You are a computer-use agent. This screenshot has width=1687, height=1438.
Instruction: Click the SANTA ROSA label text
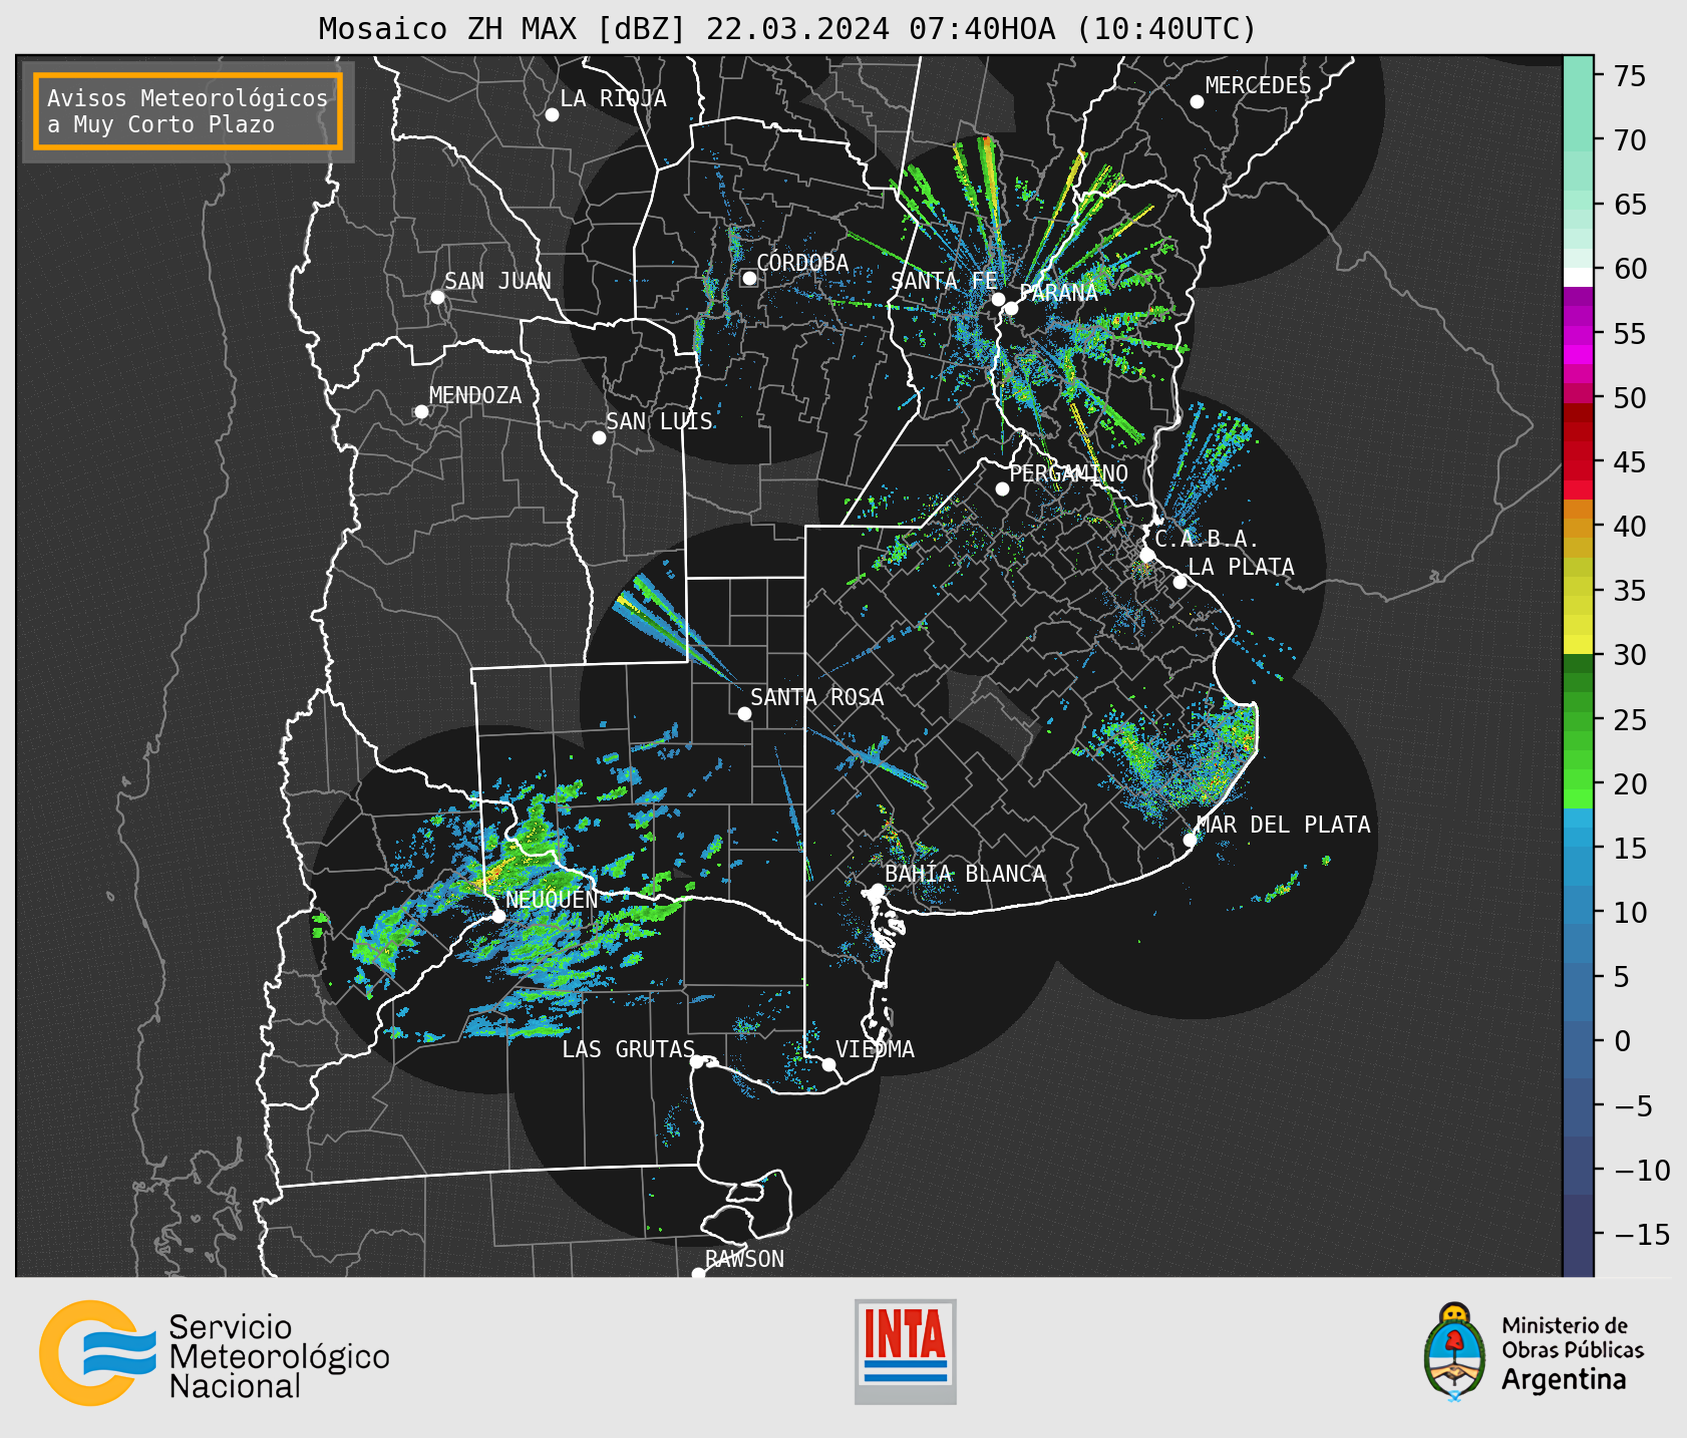pyautogui.click(x=817, y=697)
